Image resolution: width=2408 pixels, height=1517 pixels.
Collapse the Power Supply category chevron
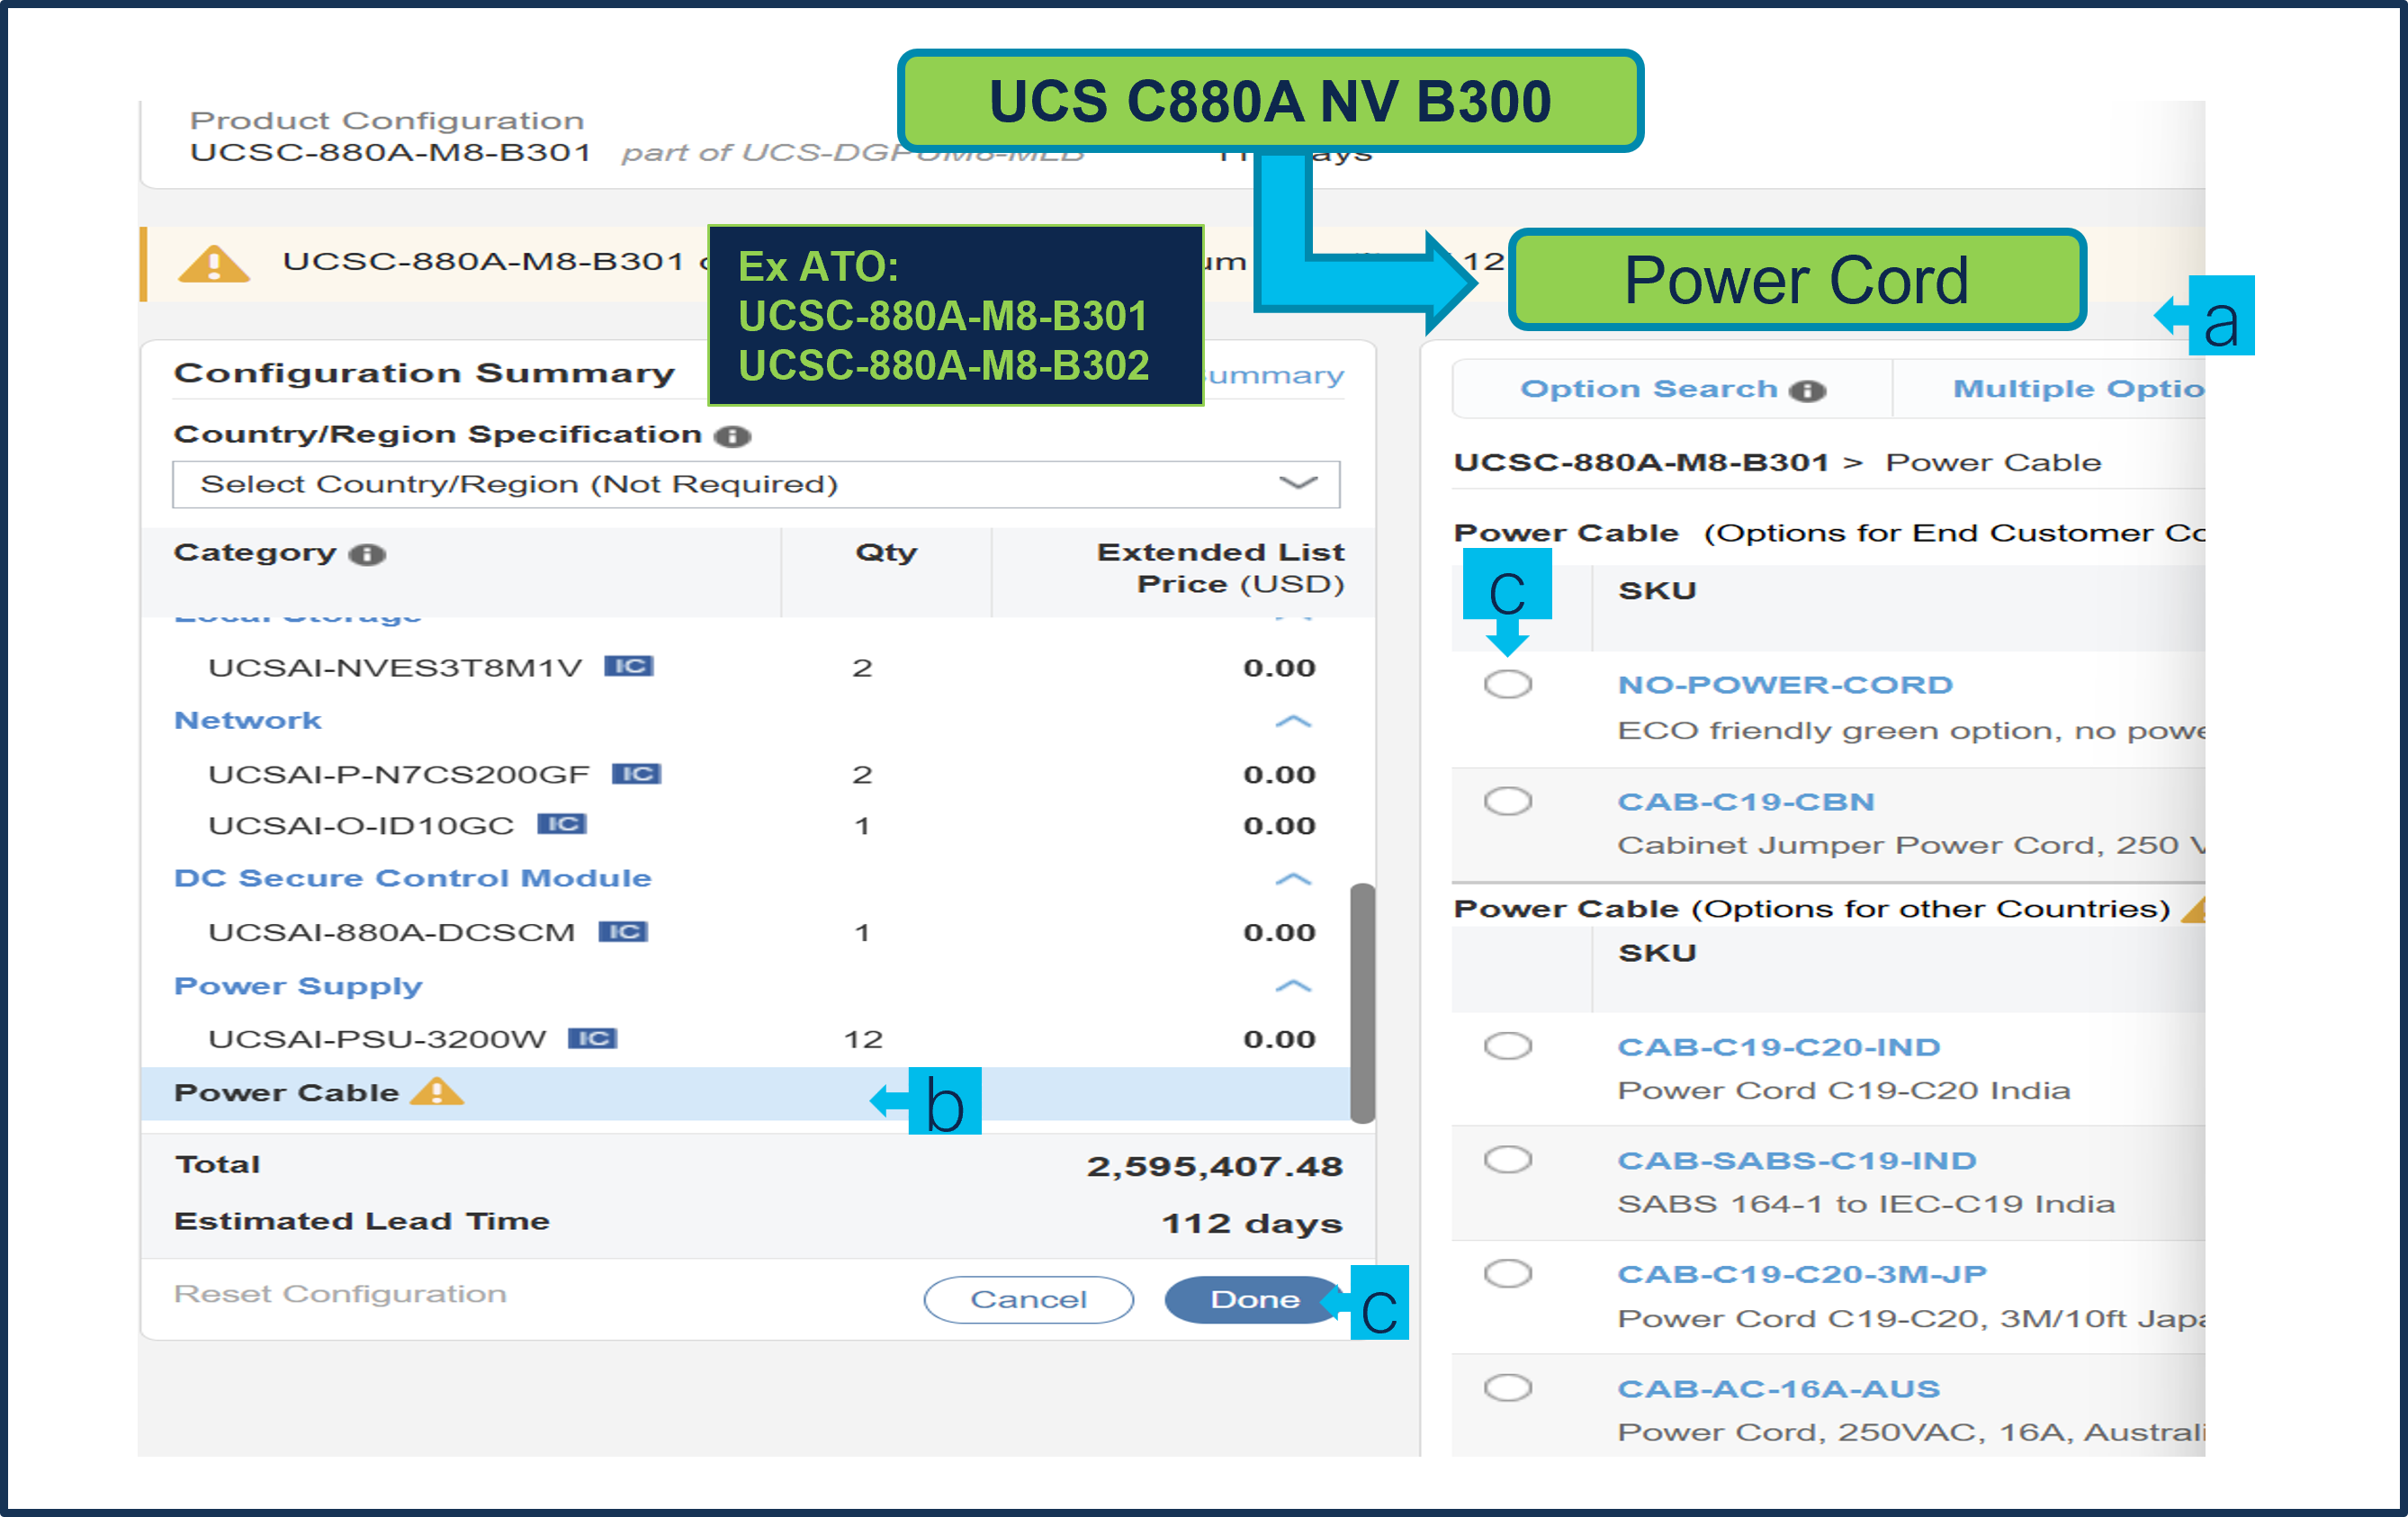pos(1293,986)
